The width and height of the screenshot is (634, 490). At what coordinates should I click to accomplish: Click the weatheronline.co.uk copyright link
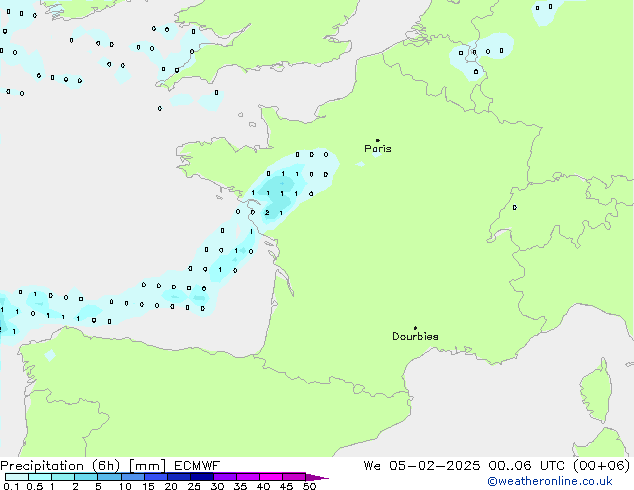click(x=550, y=481)
